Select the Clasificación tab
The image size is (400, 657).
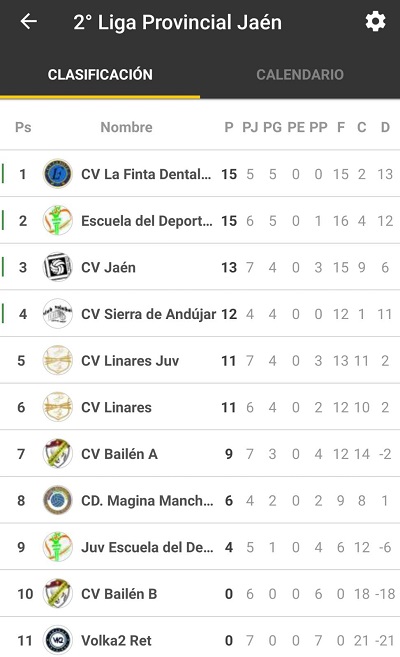tap(100, 75)
